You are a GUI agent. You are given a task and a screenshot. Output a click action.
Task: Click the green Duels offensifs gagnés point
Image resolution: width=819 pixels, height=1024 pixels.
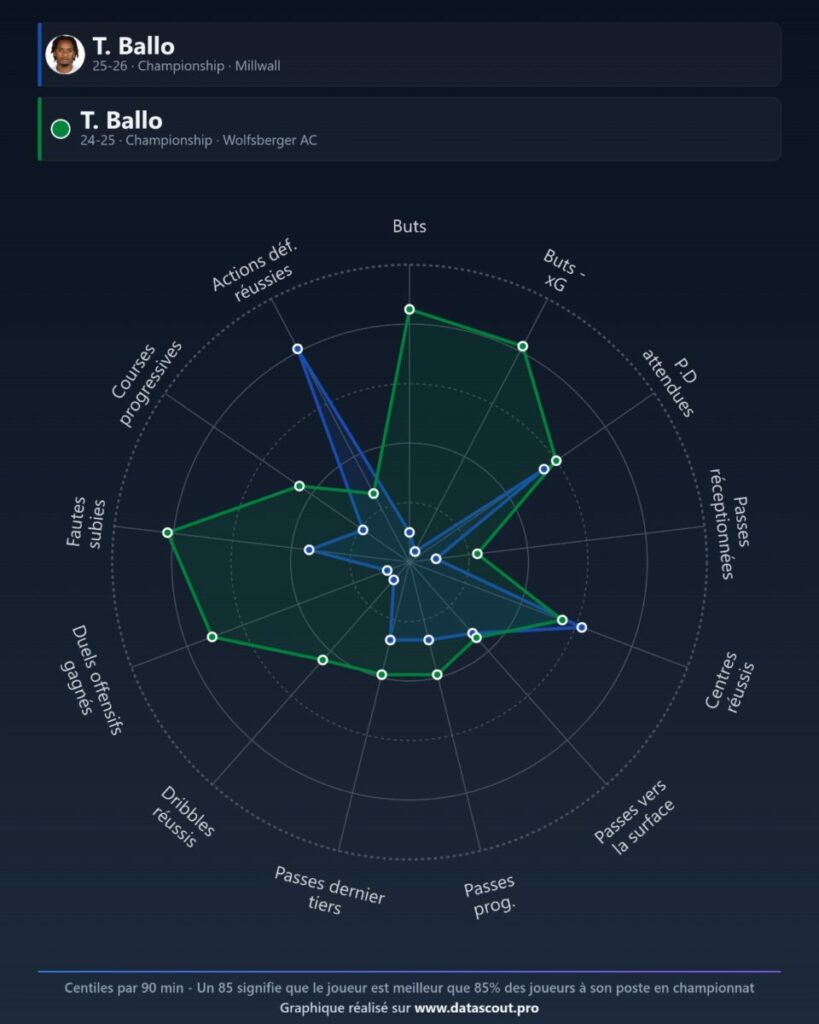click(212, 636)
